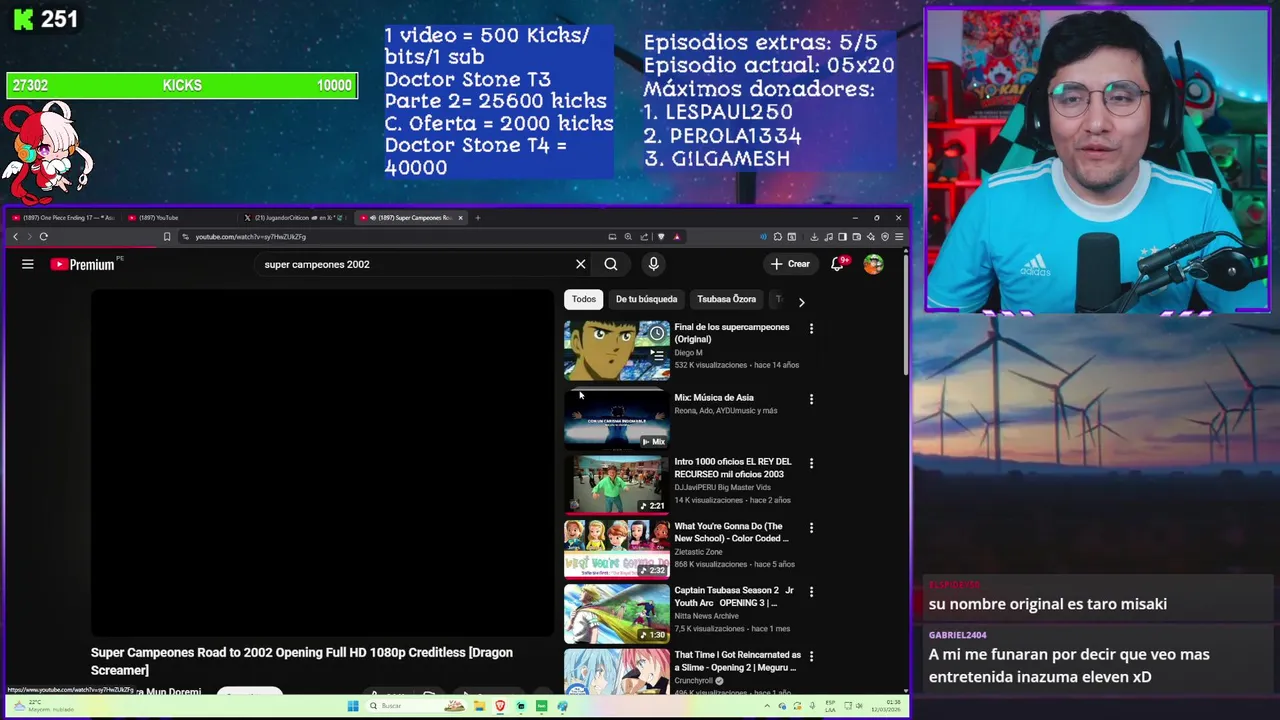This screenshot has height=720, width=1280.
Task: Open the Crear video menu
Action: (x=790, y=264)
